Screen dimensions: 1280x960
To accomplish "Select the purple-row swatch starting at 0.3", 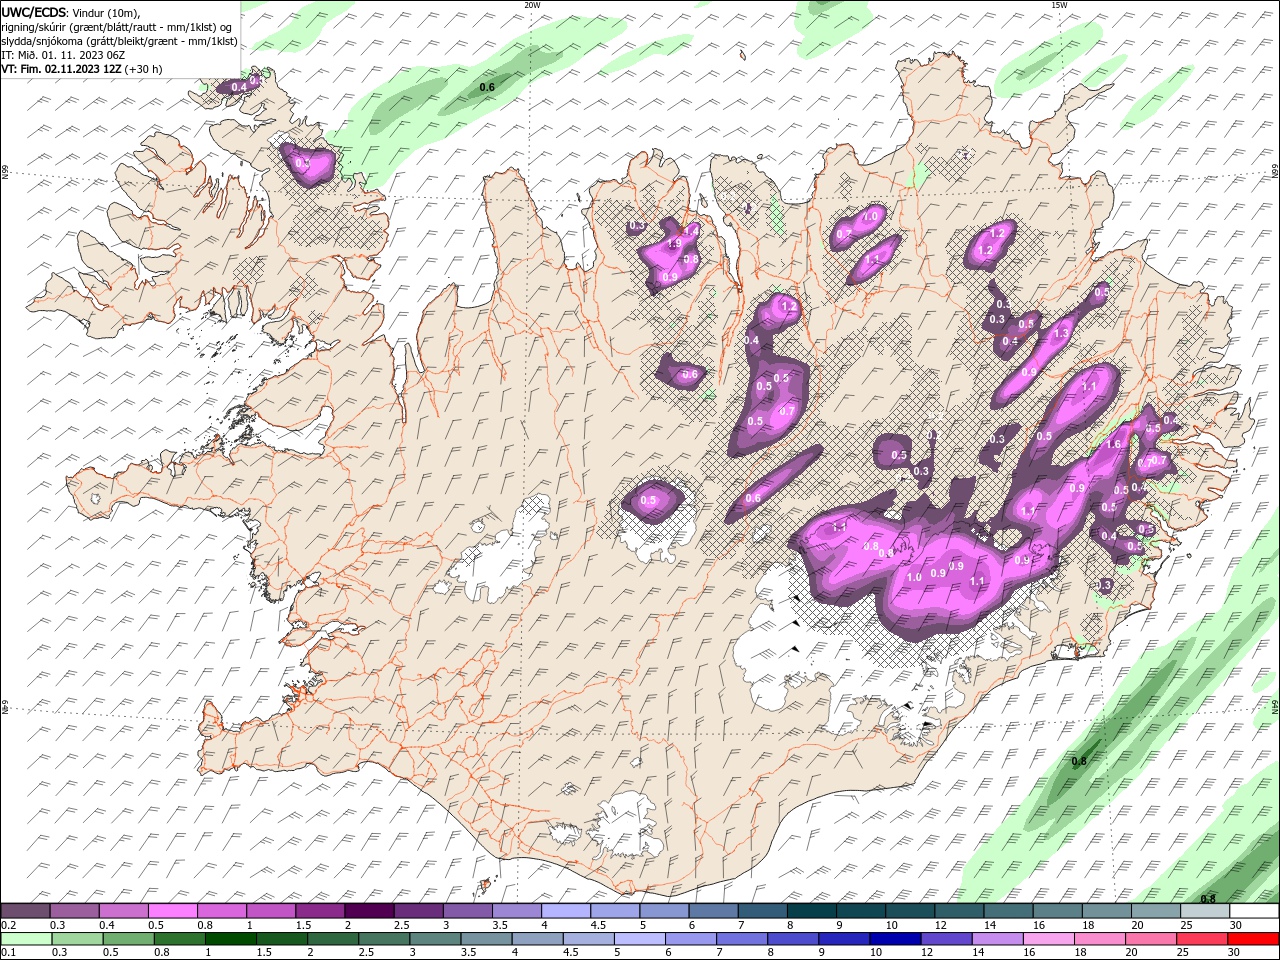I will coord(74,911).
